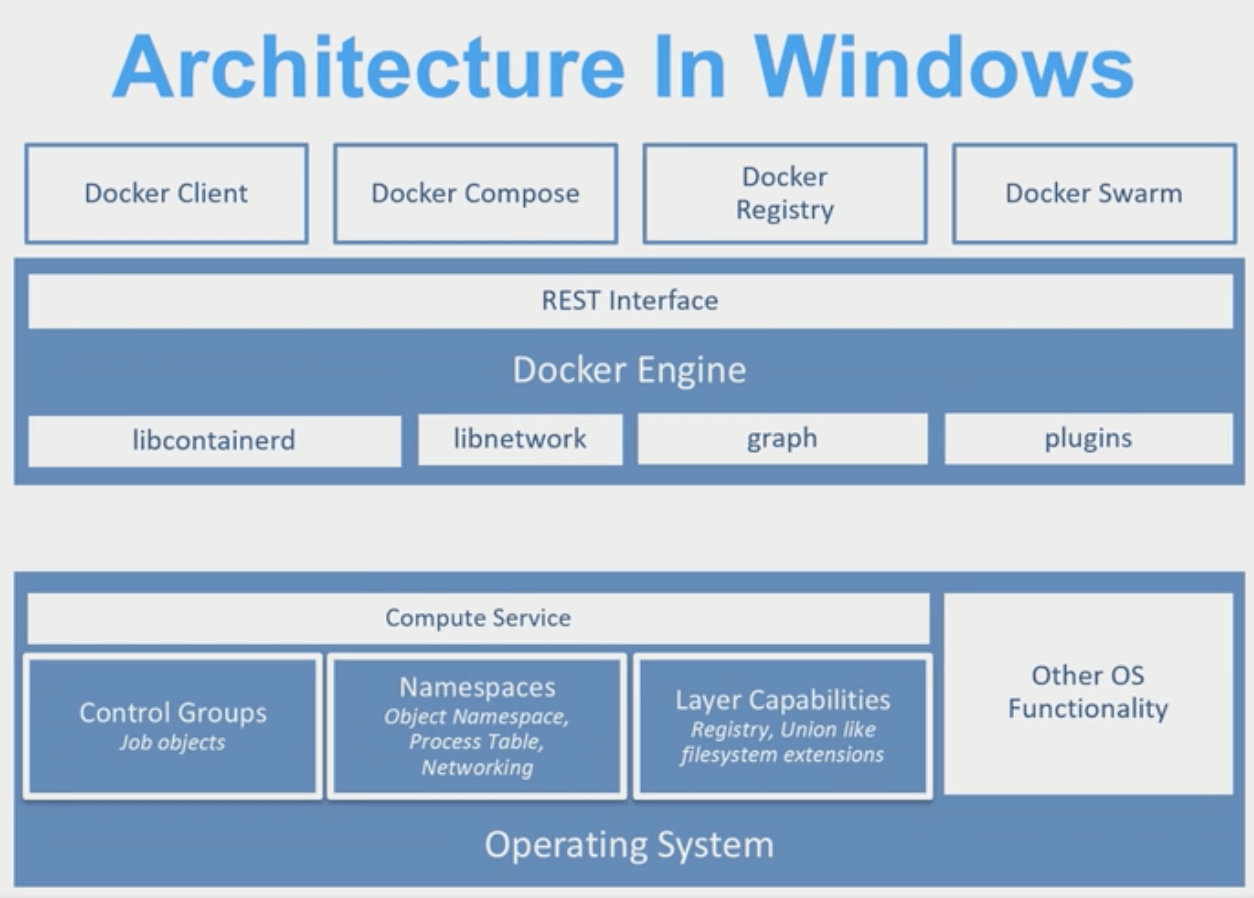This screenshot has height=898, width=1254.
Task: Click the plugins component box
Action: [1089, 437]
